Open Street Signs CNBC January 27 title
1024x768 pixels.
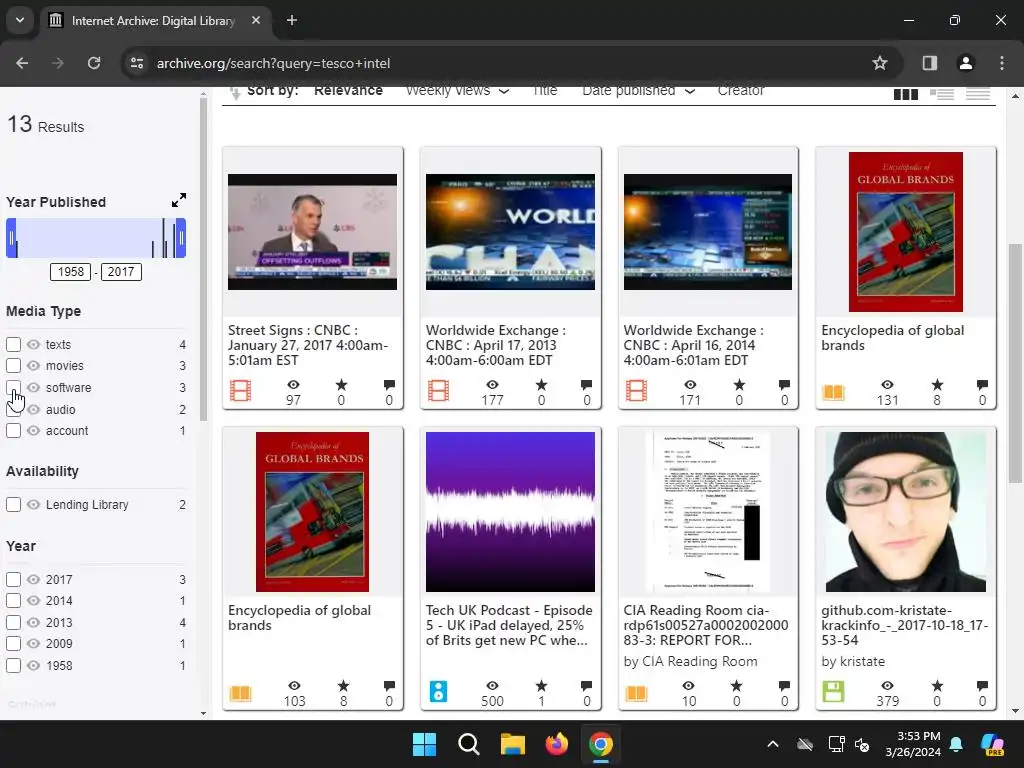pos(308,345)
